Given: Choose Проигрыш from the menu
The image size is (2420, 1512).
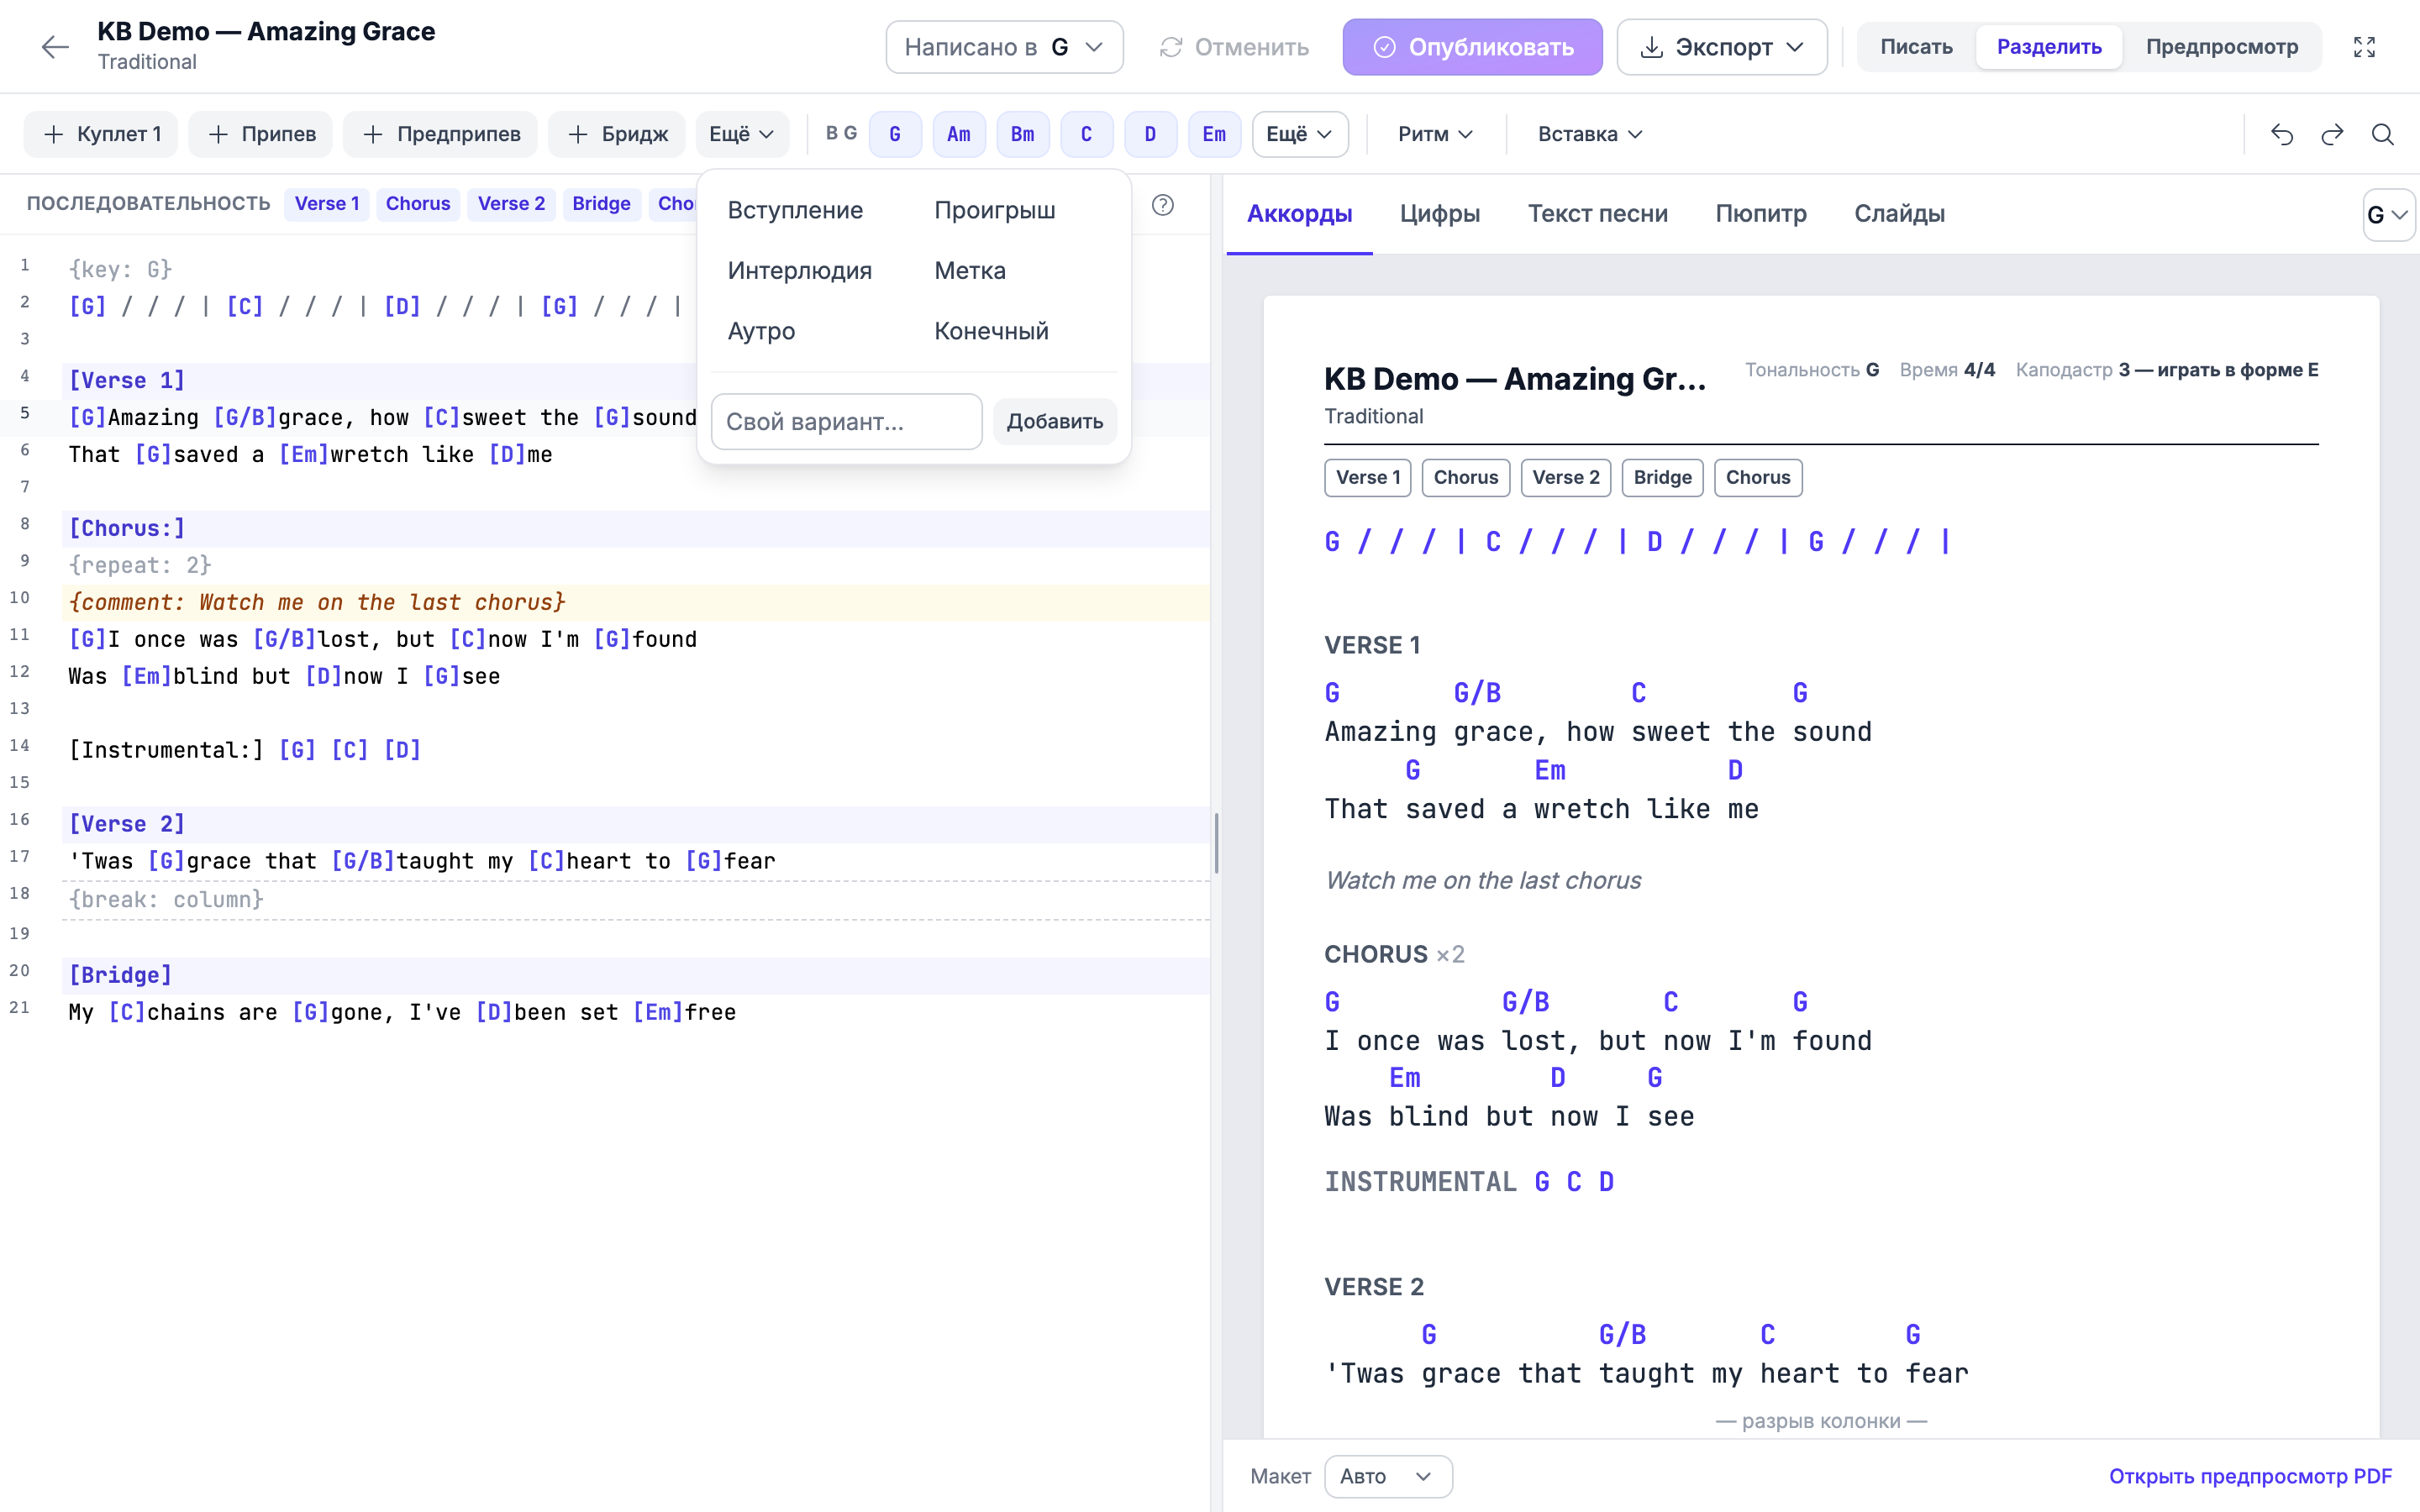Looking at the screenshot, I should tap(995, 210).
